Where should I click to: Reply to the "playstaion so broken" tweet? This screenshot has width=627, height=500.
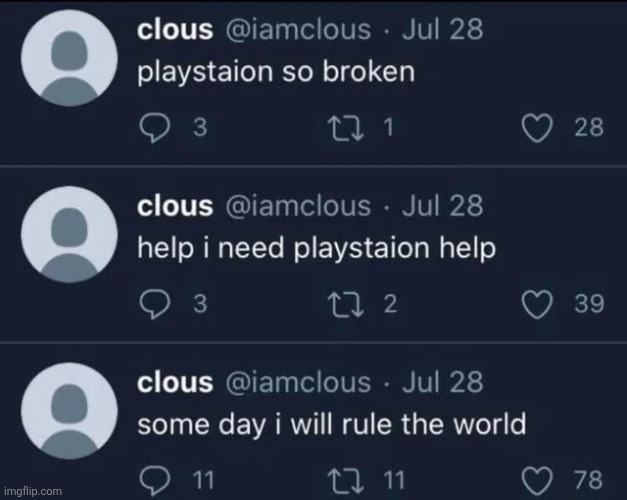[x=155, y=128]
